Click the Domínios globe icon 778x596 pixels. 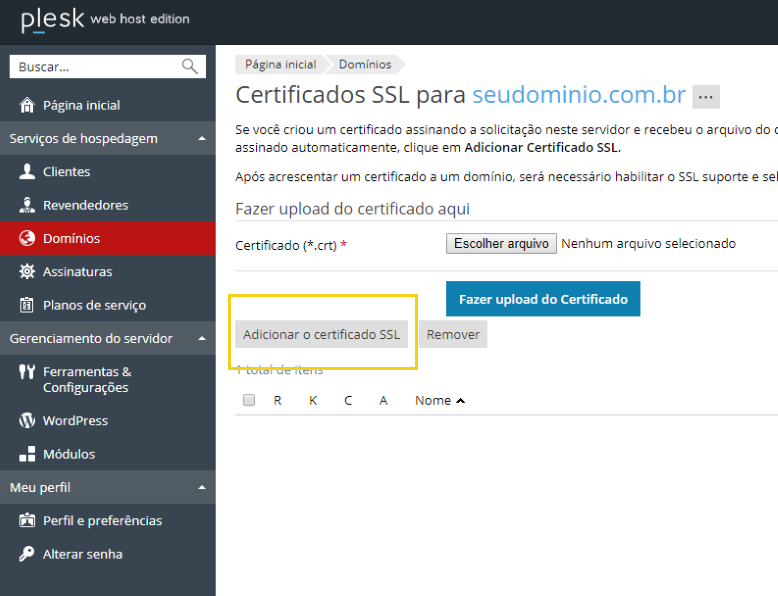[x=27, y=238]
